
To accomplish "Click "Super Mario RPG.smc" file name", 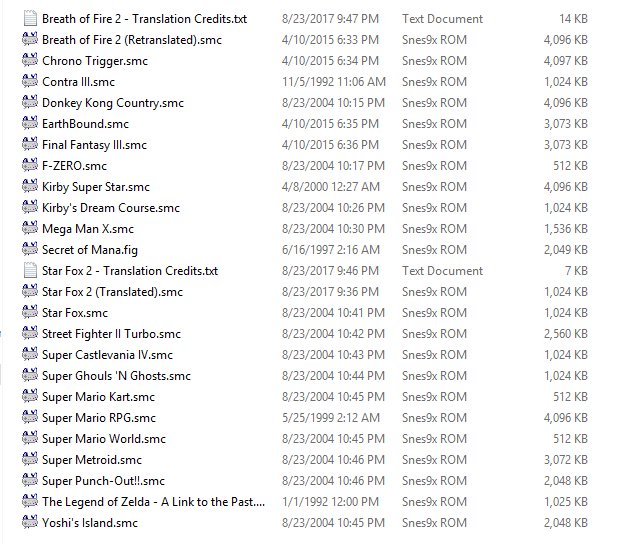I will coord(99,418).
